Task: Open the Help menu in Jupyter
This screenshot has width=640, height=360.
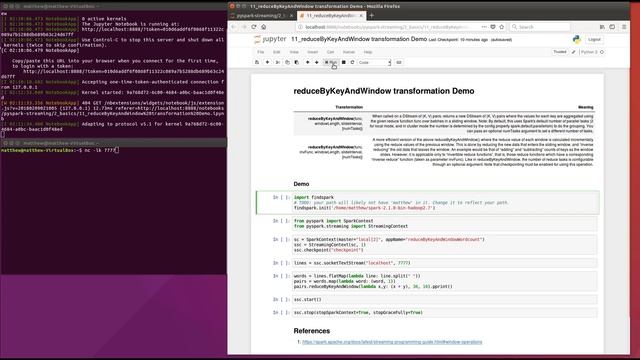Action: coord(368,52)
